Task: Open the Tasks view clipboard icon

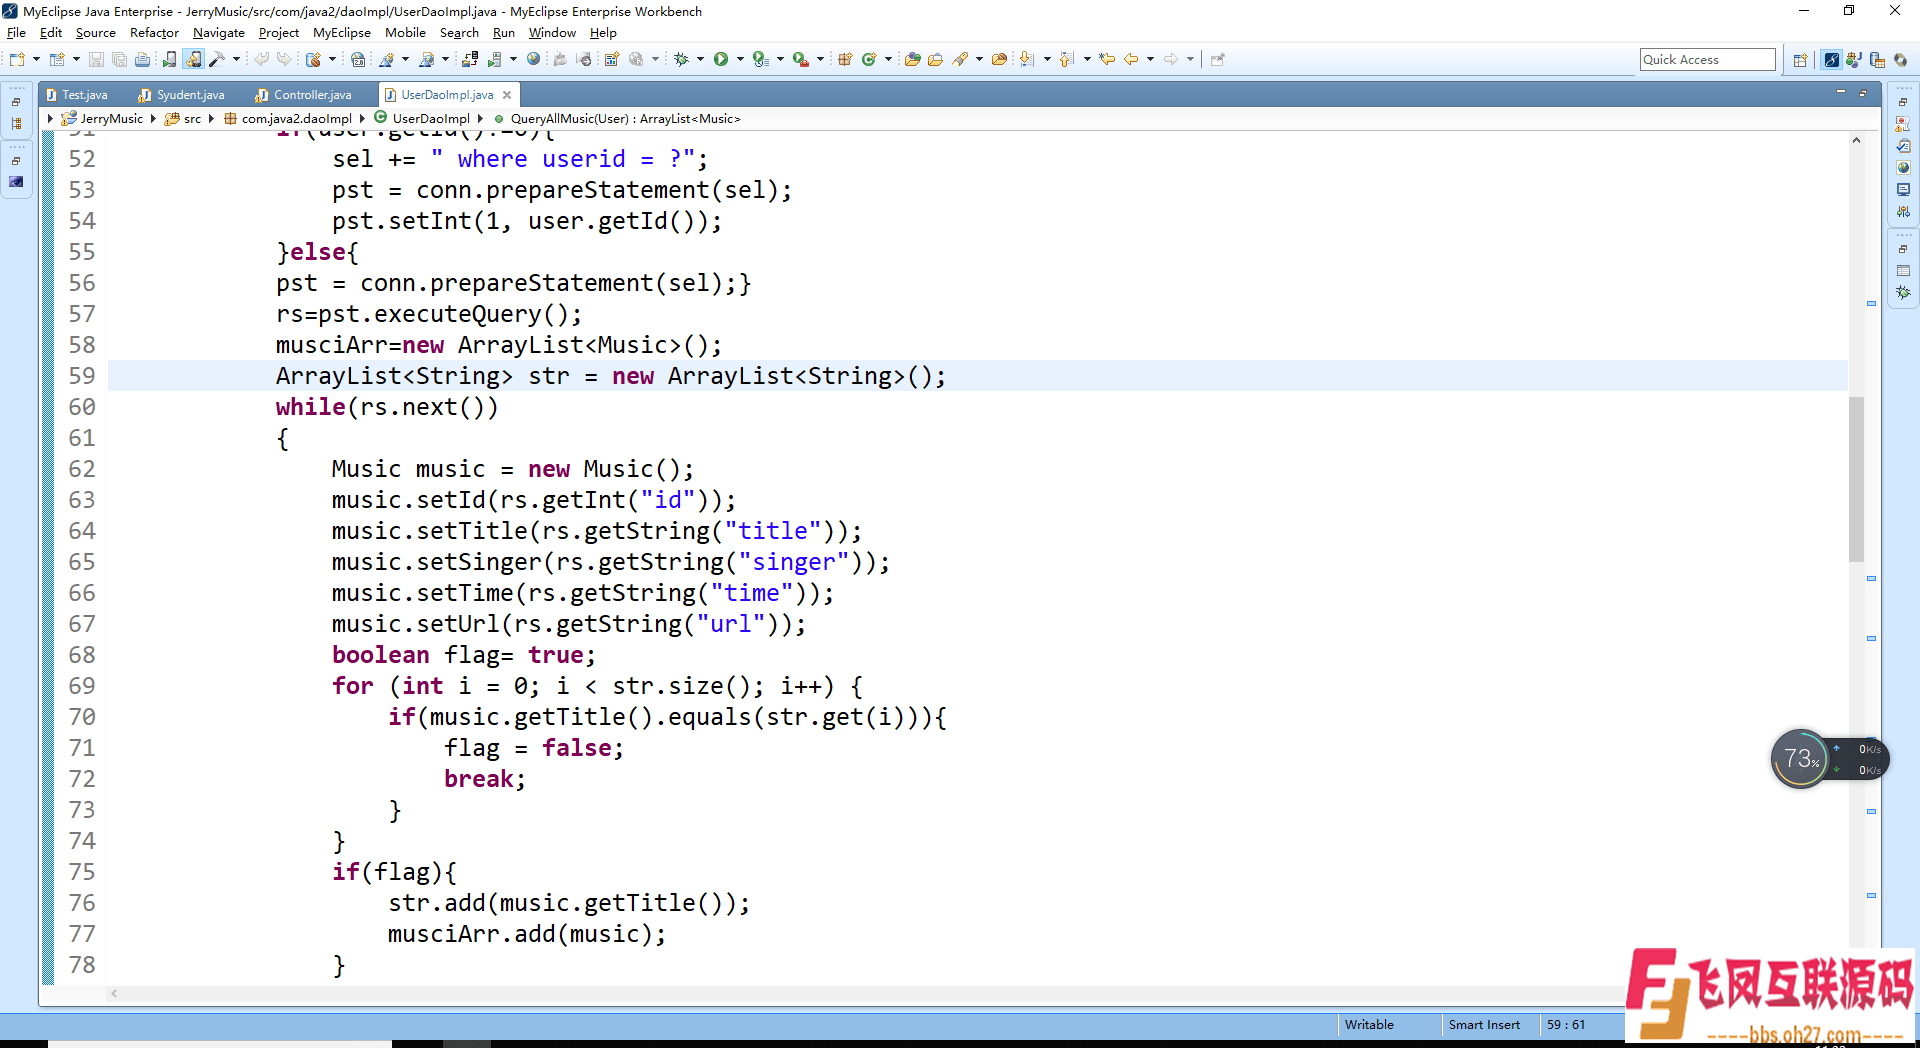Action: (1903, 146)
